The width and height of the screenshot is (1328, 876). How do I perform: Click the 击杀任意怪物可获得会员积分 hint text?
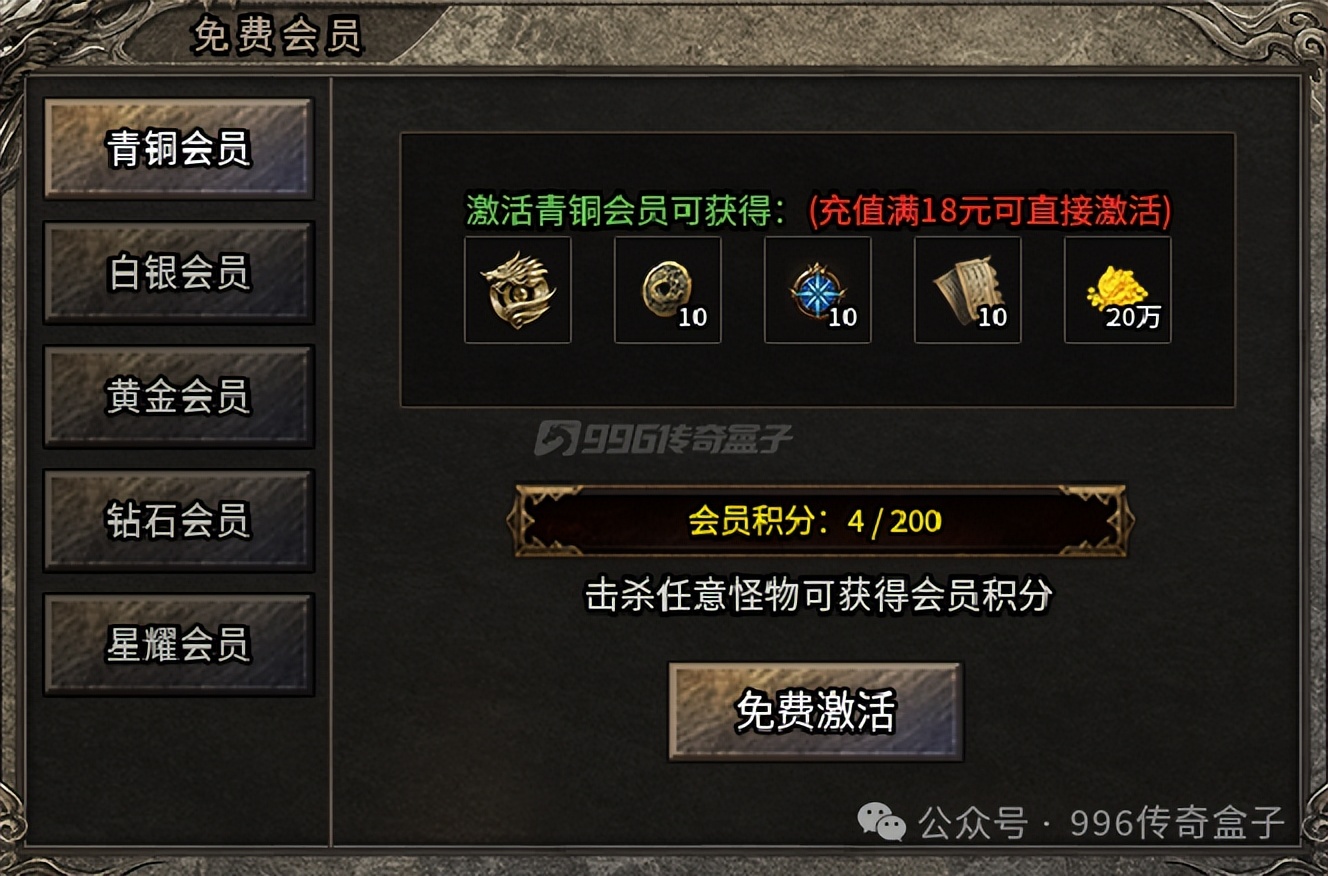click(x=819, y=596)
